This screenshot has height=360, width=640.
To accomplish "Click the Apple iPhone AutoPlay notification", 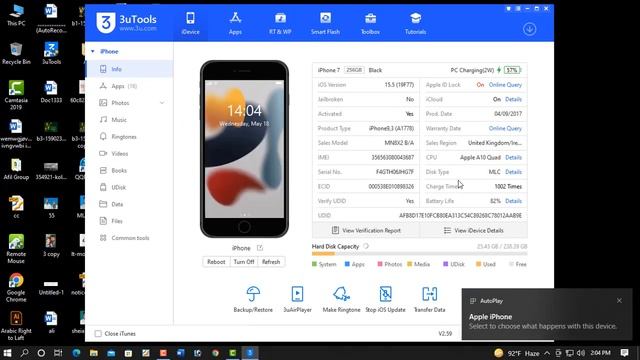I will pyautogui.click(x=547, y=314).
